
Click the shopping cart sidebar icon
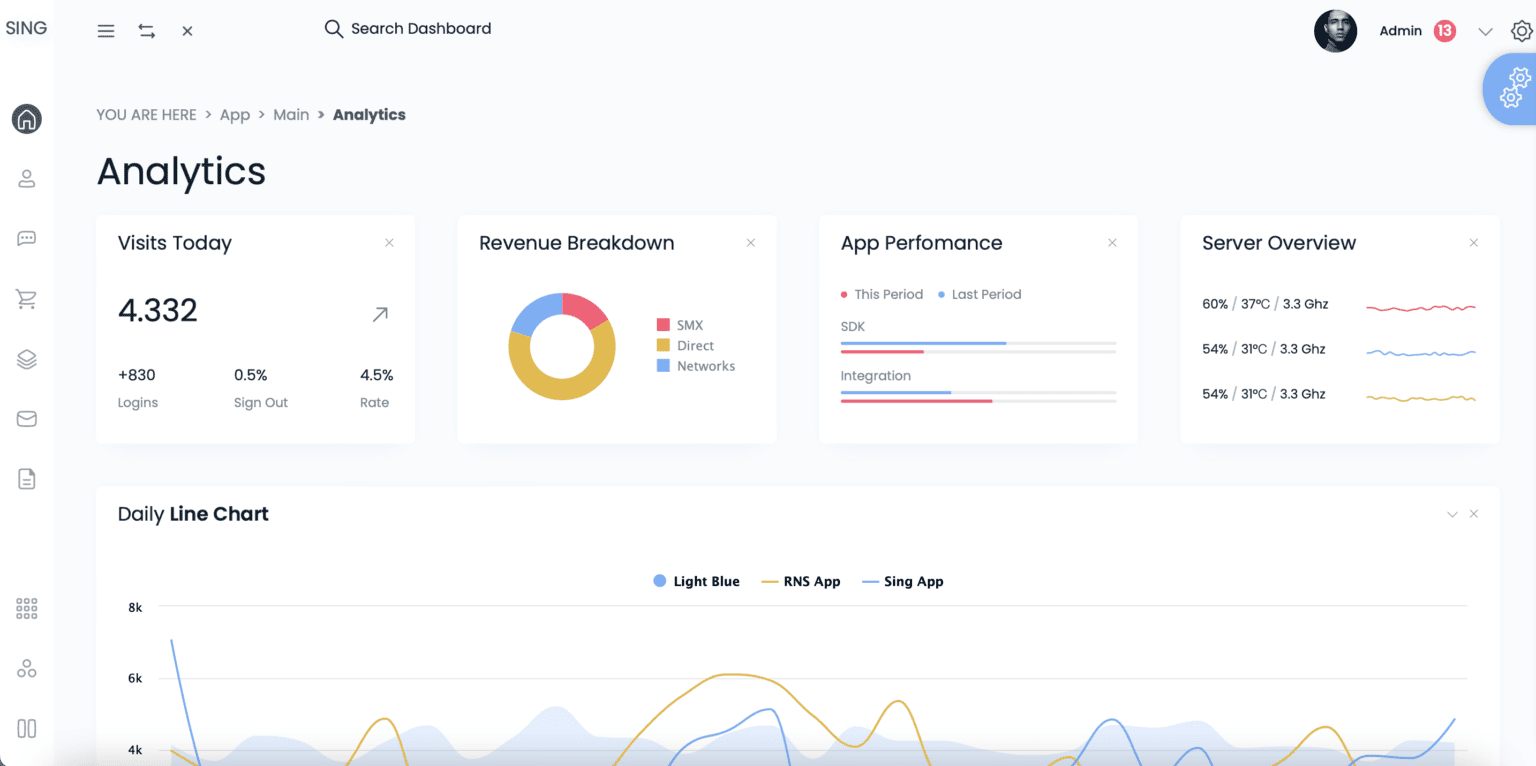[26, 298]
